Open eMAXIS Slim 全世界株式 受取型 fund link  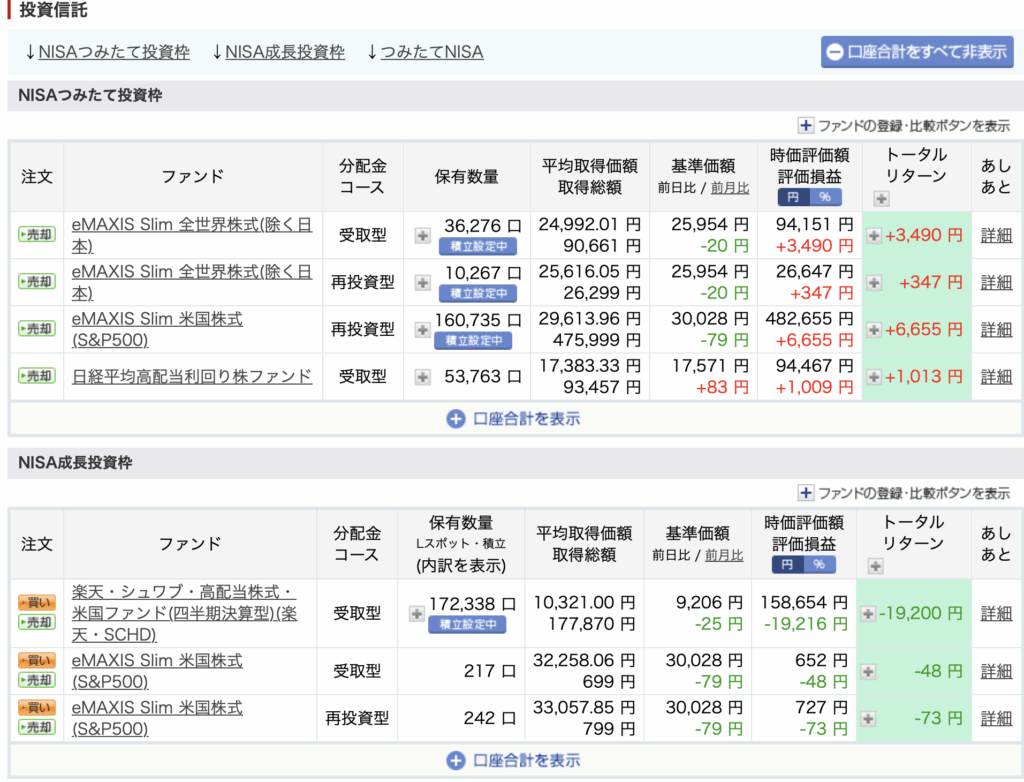click(x=191, y=235)
